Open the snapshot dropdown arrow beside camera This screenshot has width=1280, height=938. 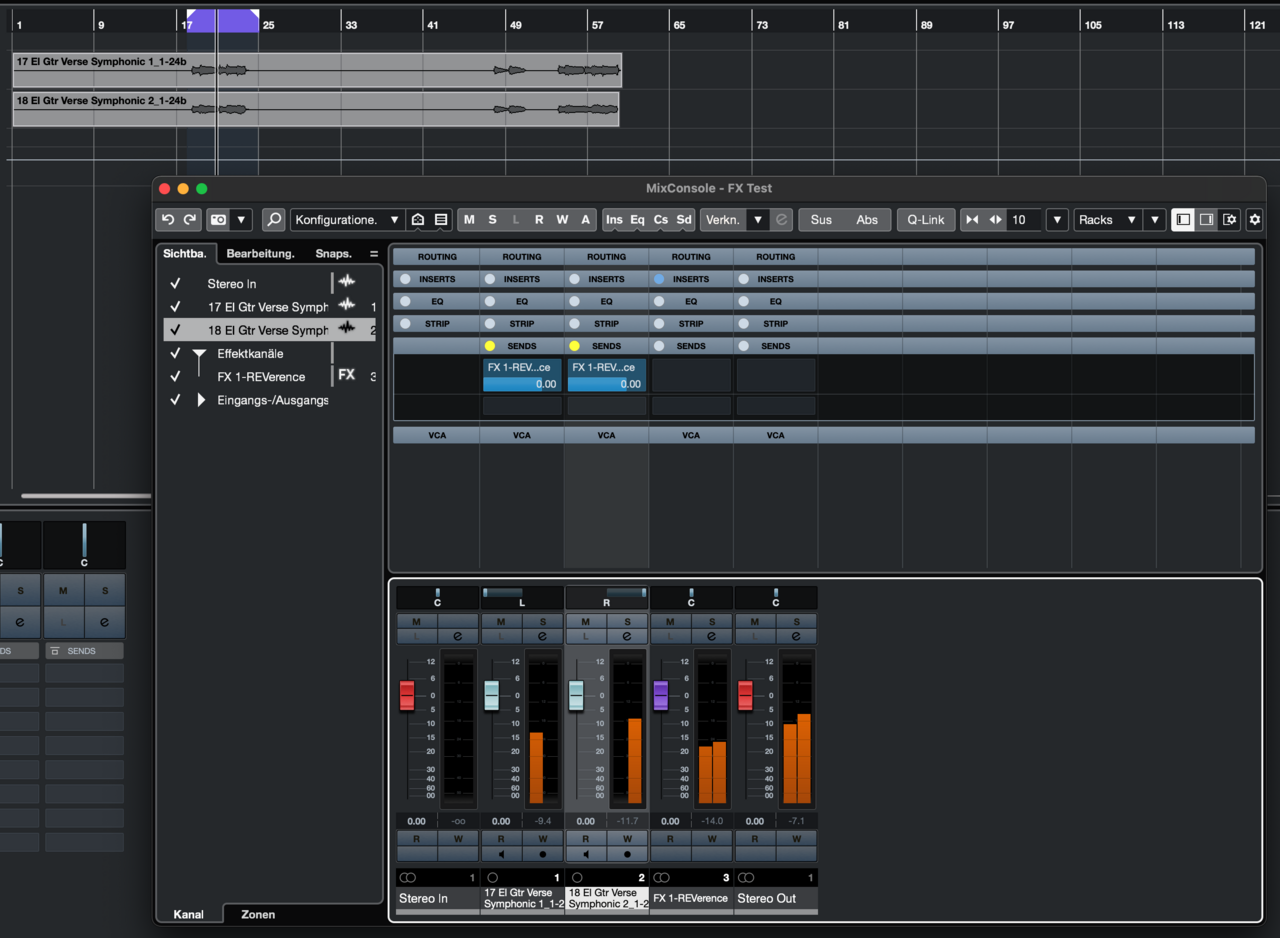pyautogui.click(x=242, y=220)
